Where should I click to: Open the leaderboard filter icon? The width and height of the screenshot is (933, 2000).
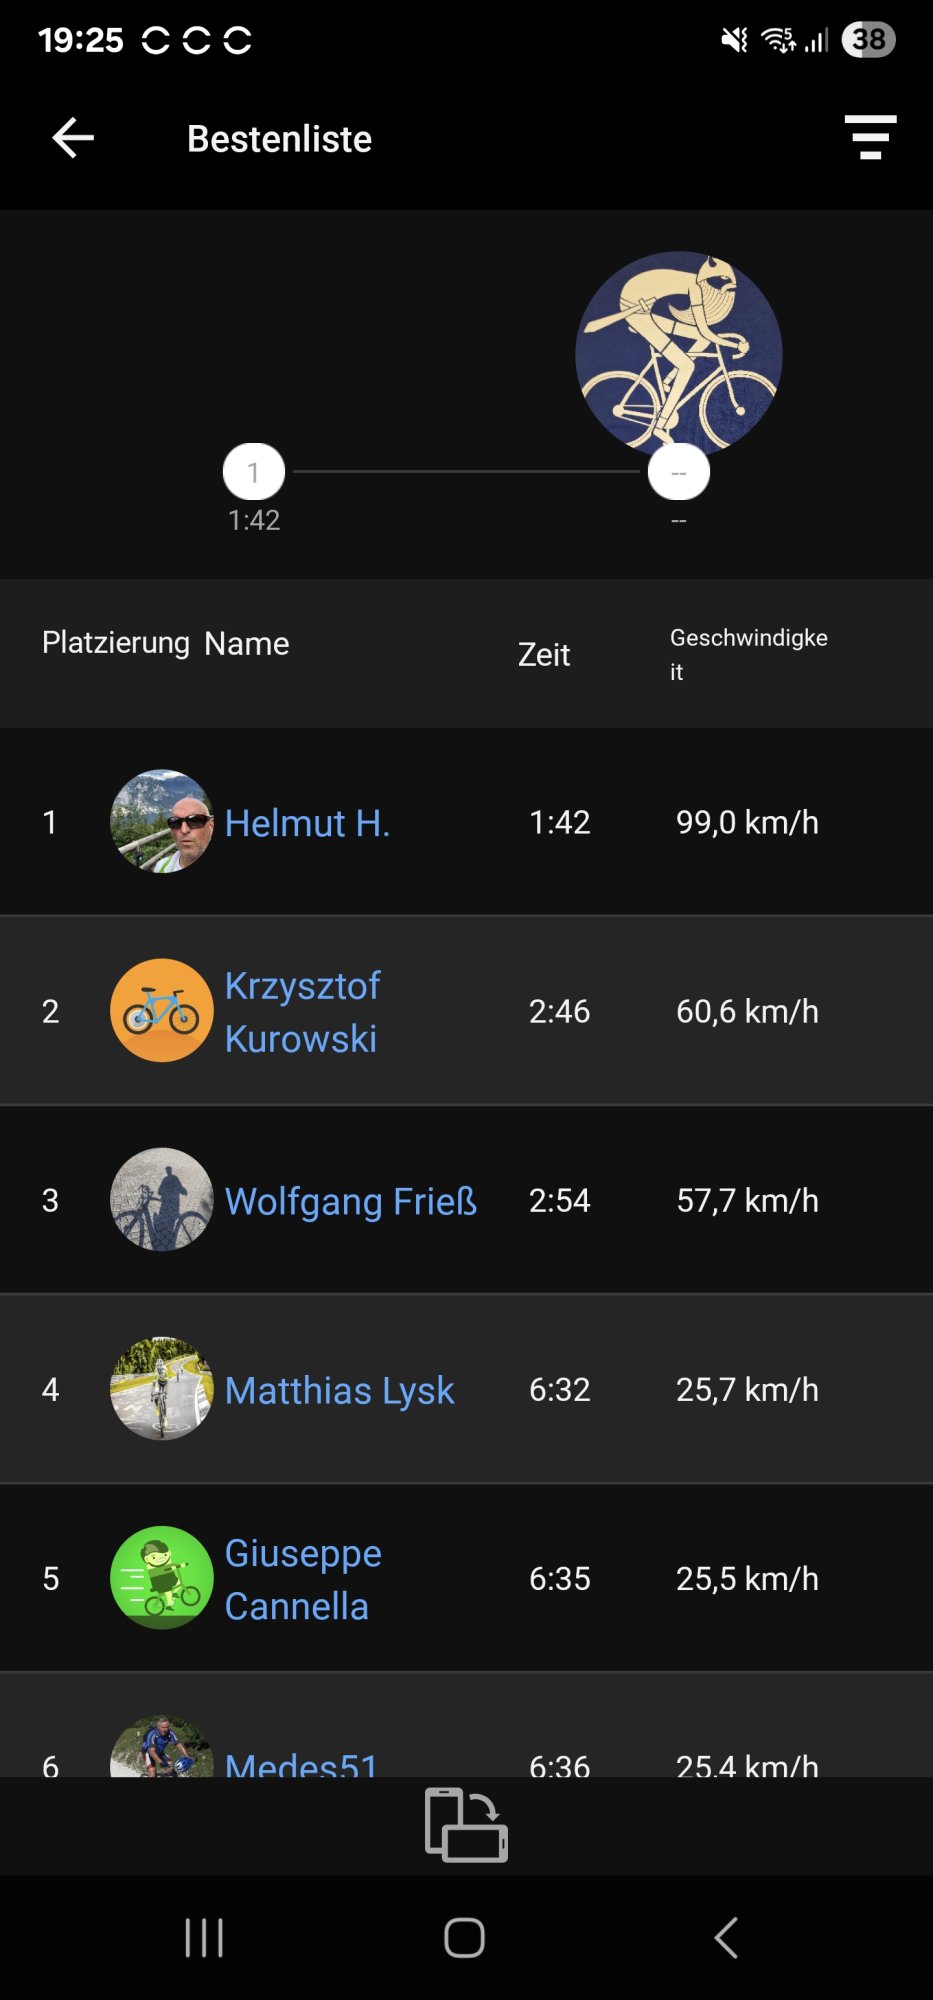pos(870,138)
